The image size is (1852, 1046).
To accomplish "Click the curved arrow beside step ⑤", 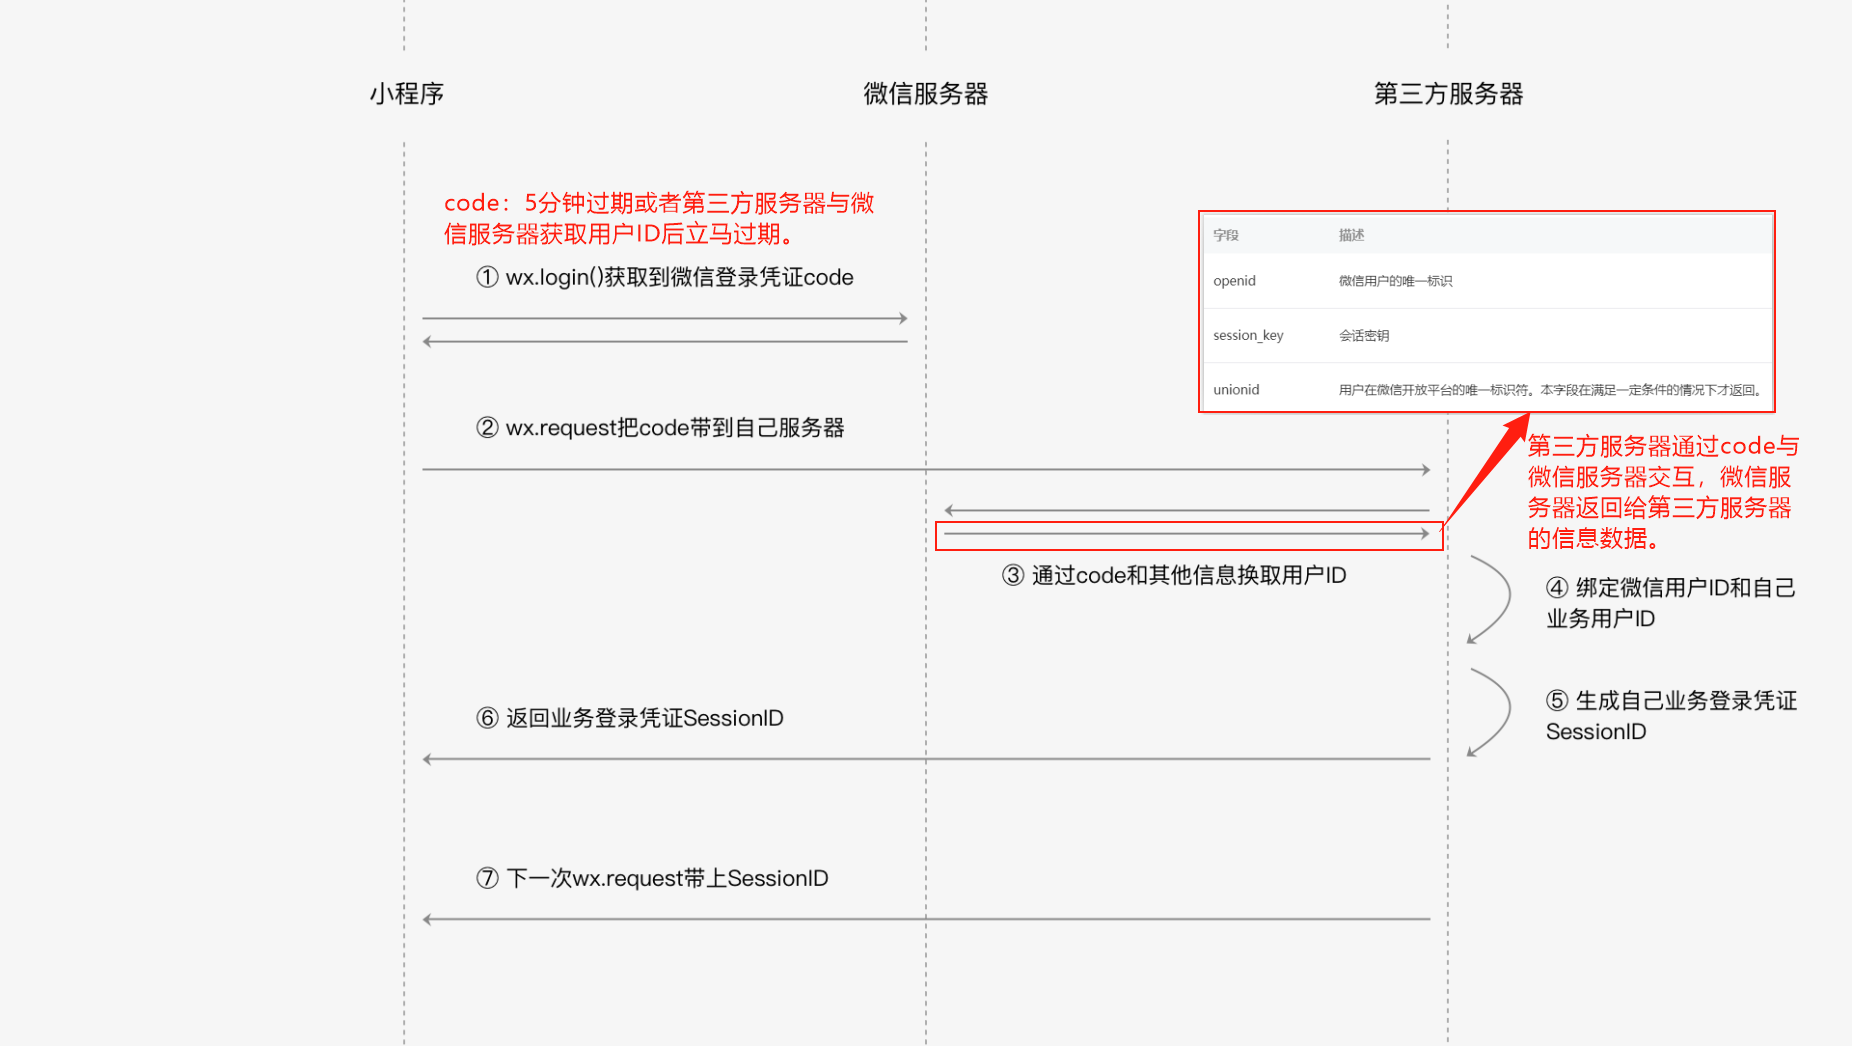I will (x=1493, y=713).
